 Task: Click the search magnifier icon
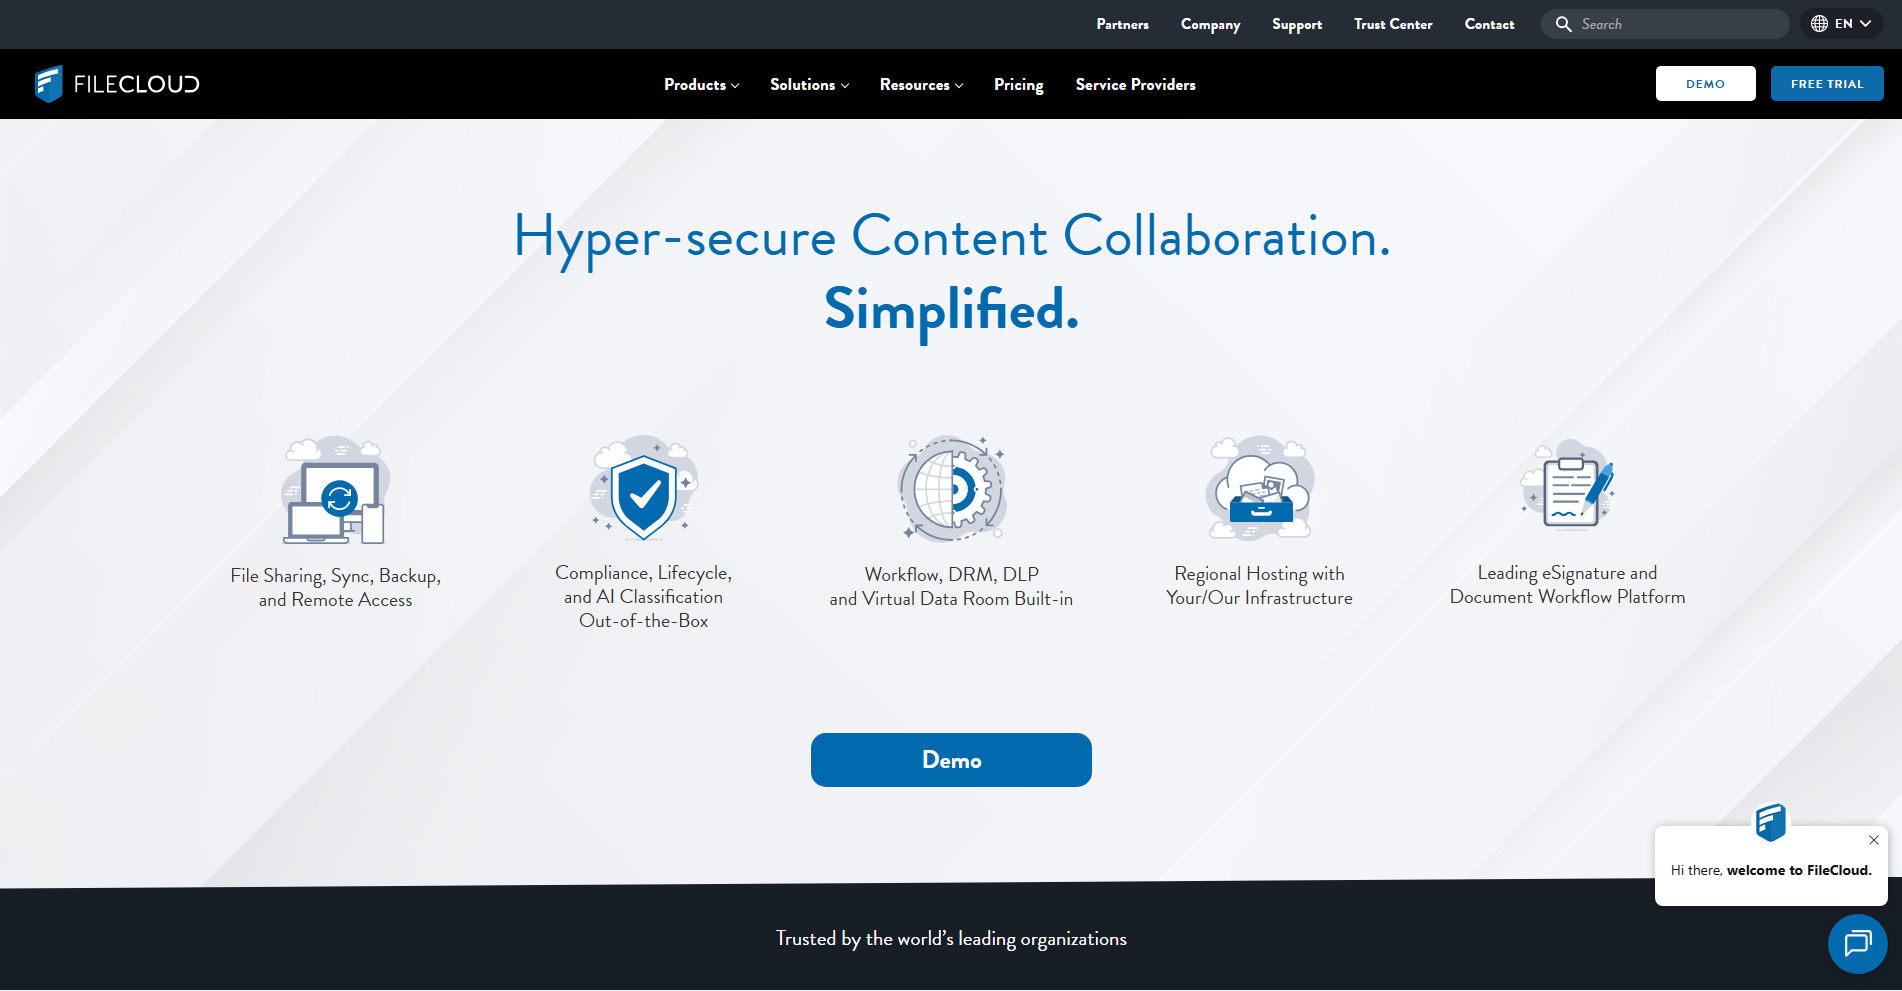1563,23
